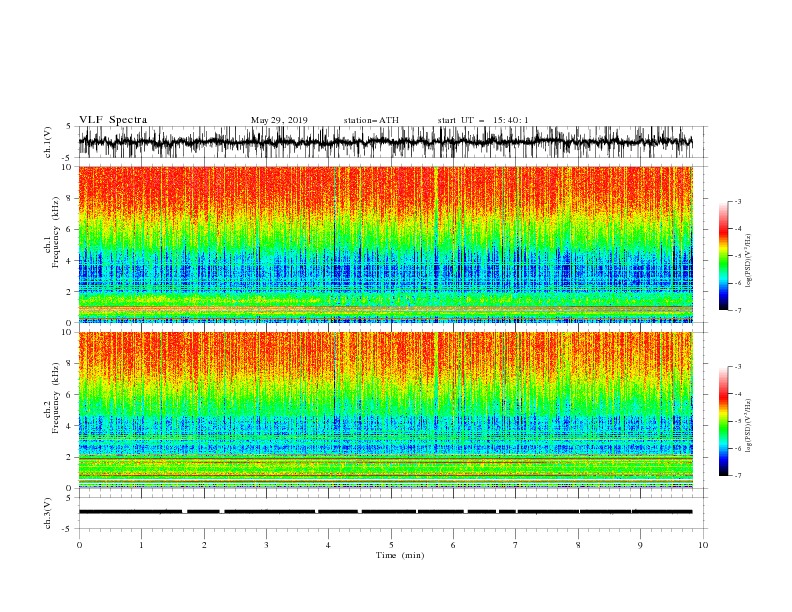This screenshot has width=792, height=612.
Task: Click the "-7" tick on ch.1 colorbar
Action: [x=738, y=310]
